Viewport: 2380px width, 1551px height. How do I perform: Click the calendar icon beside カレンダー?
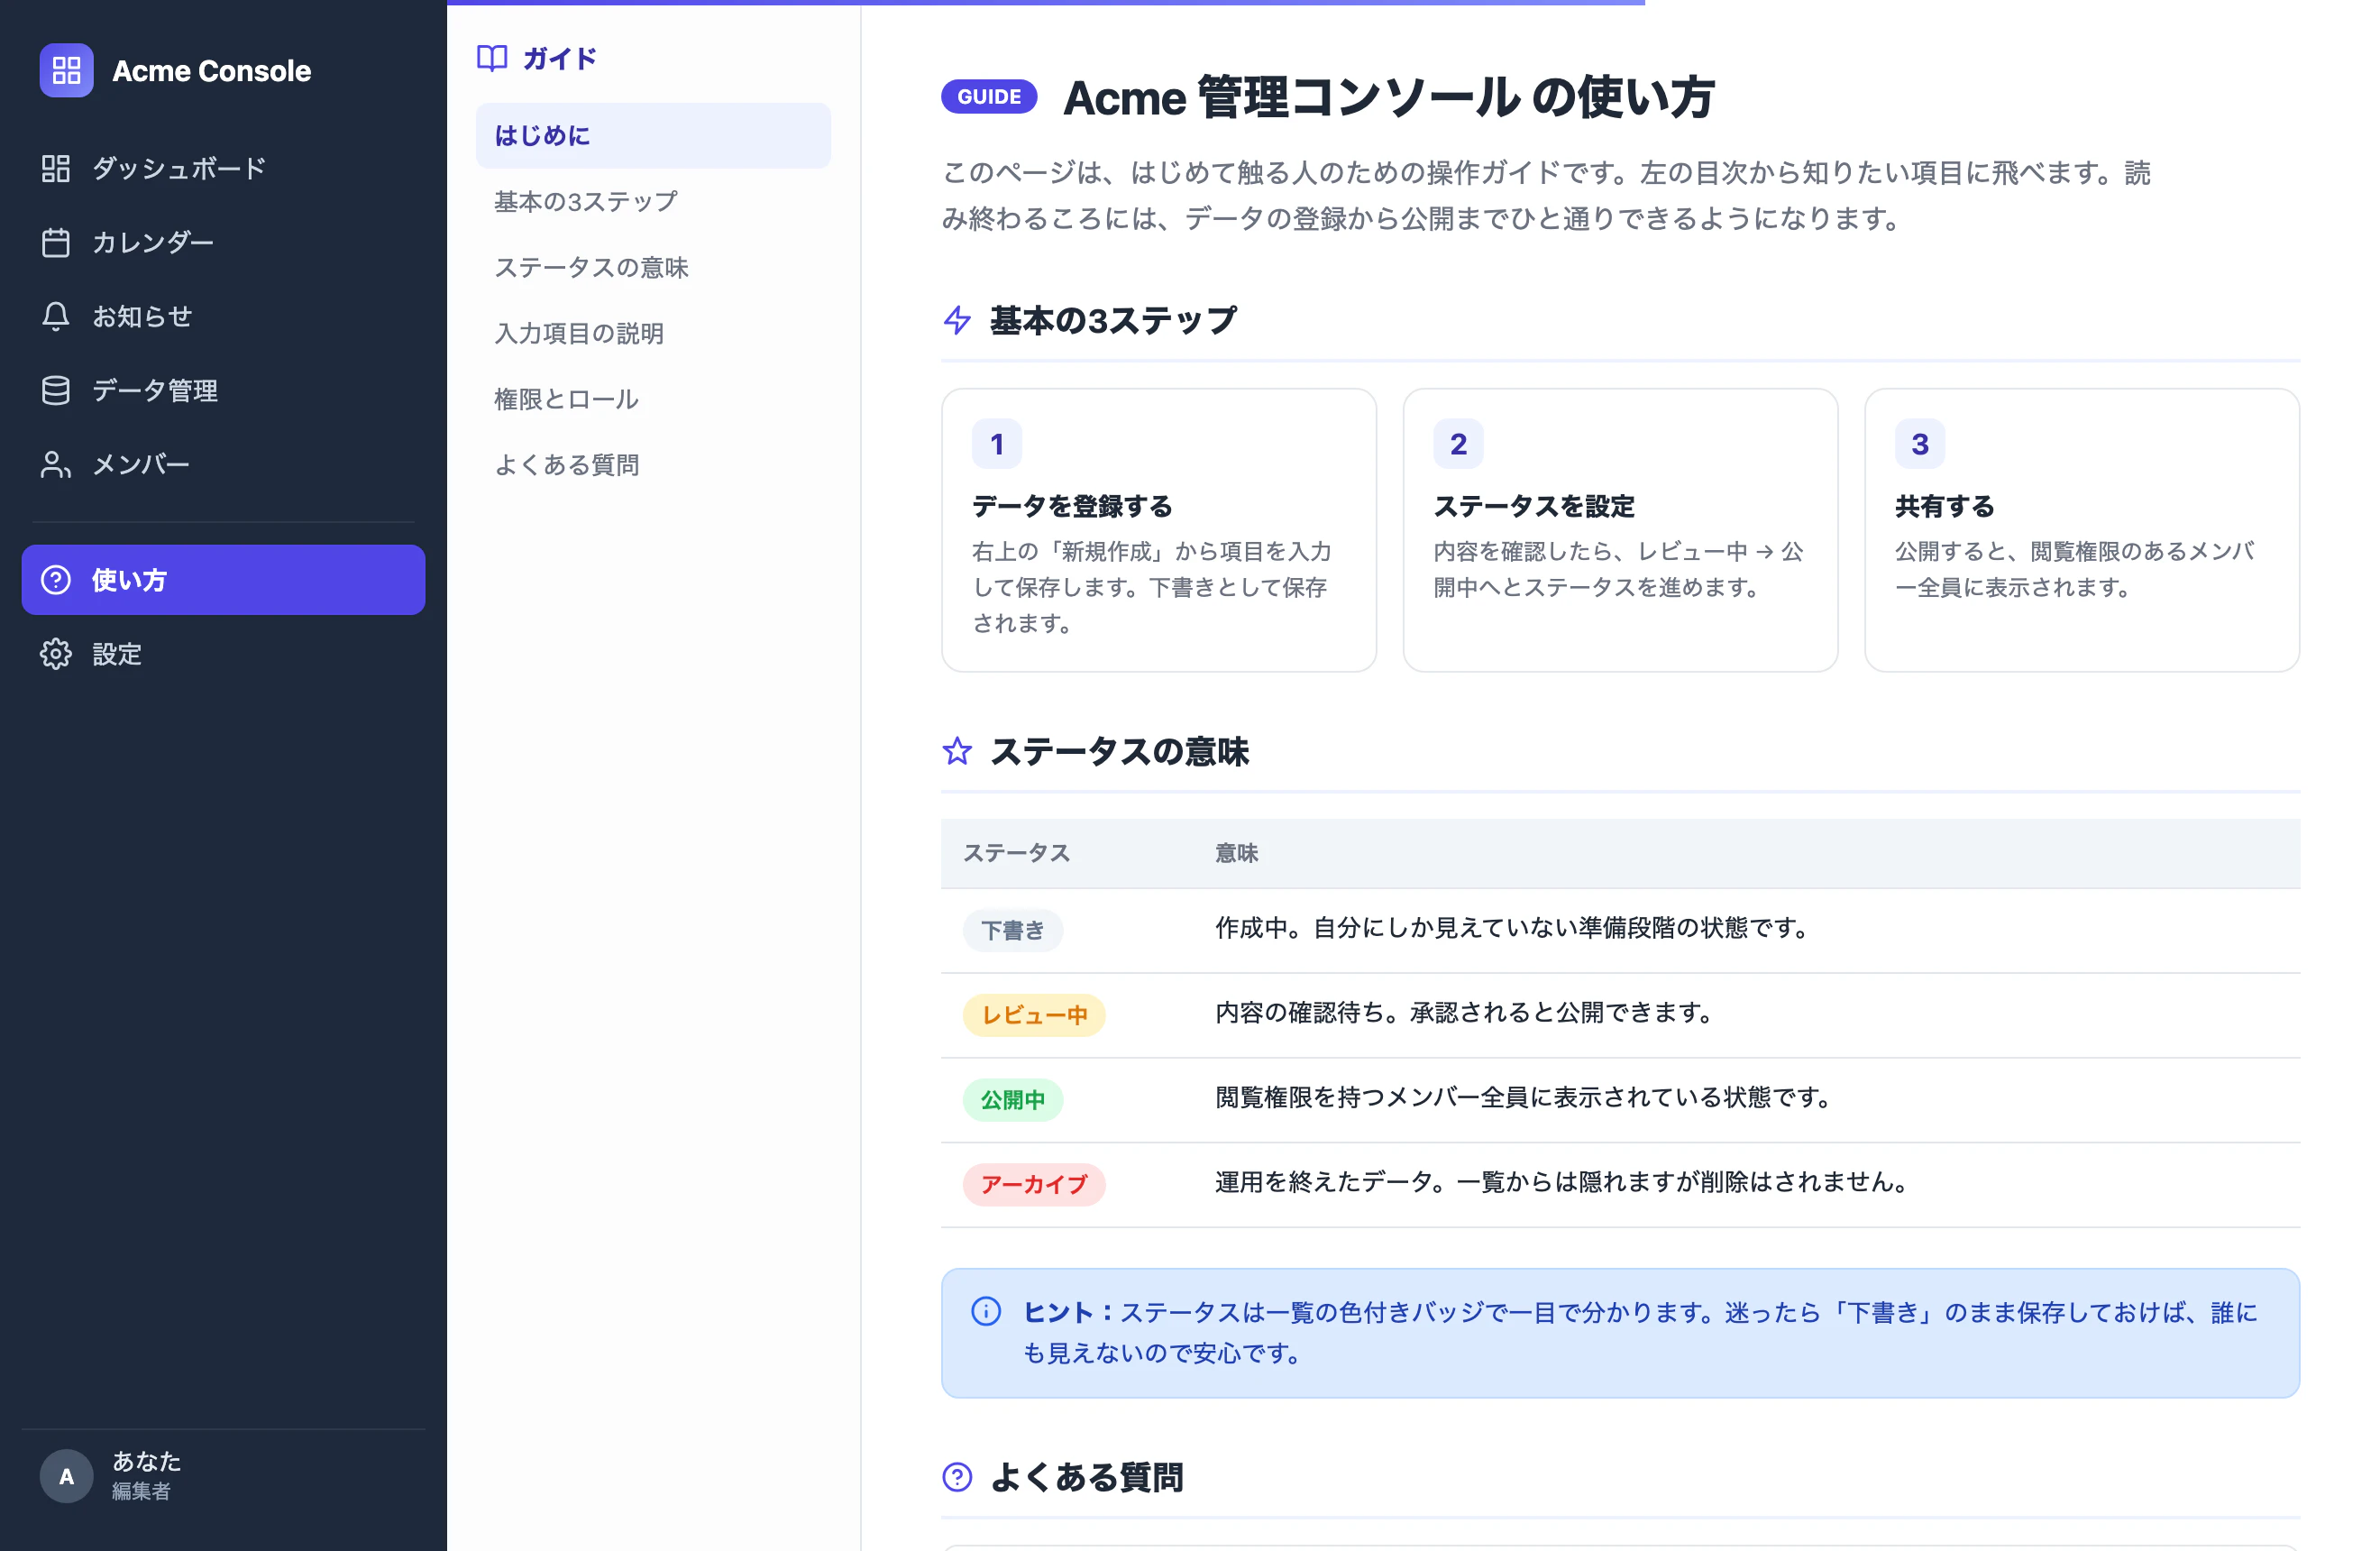tap(56, 242)
